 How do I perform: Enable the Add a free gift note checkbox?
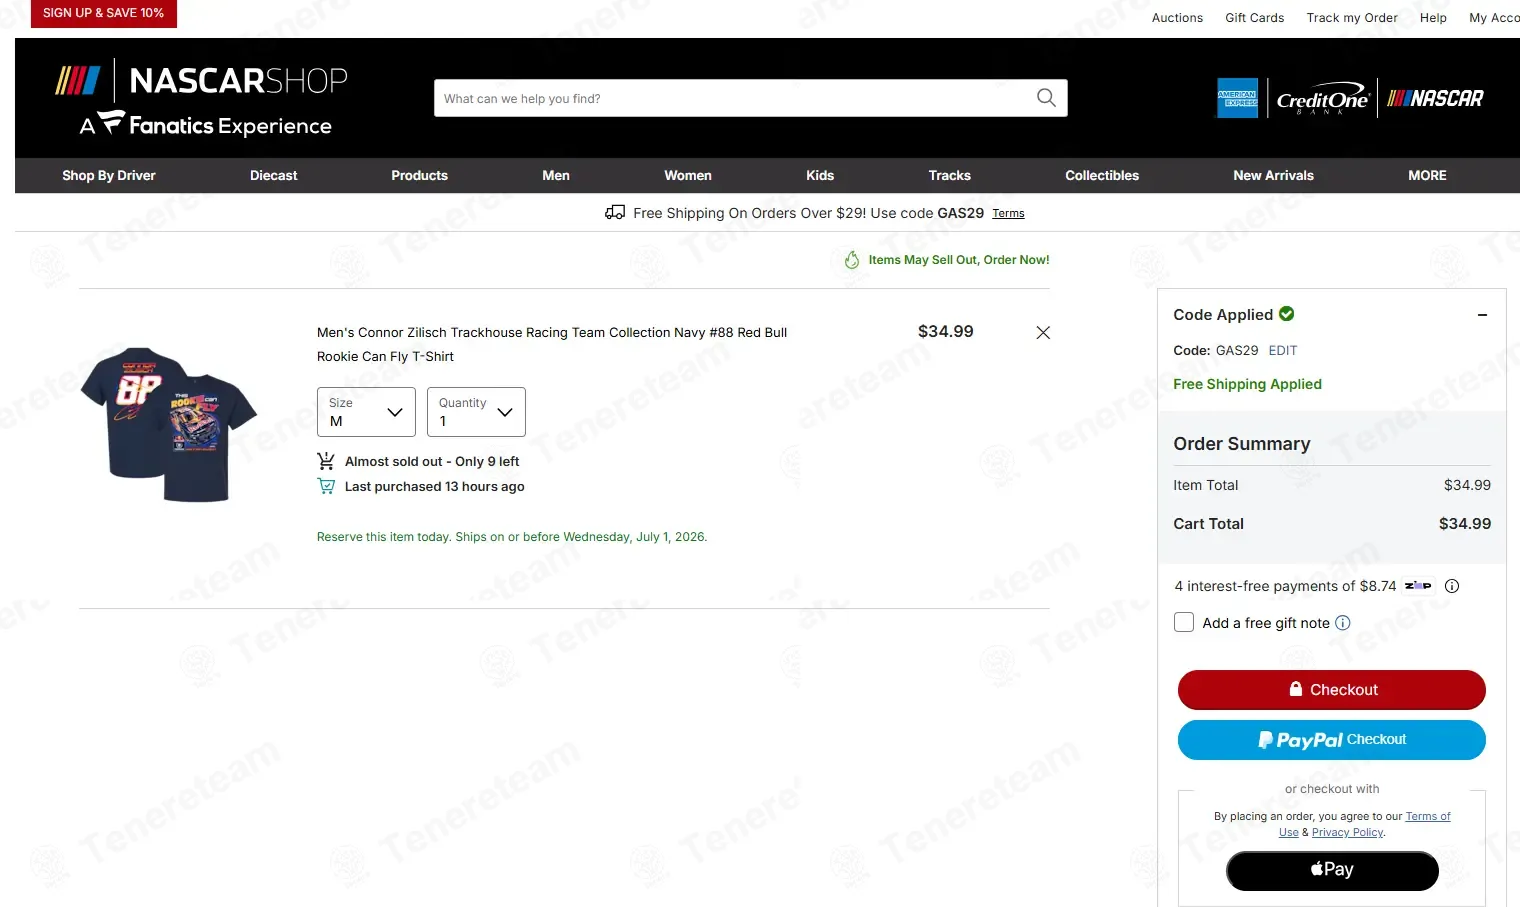pos(1184,622)
